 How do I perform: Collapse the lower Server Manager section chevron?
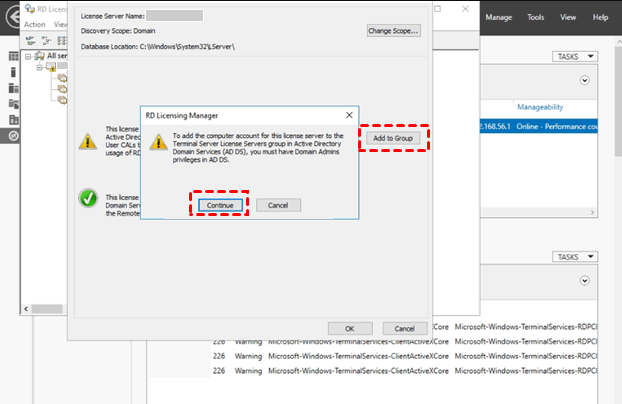pos(584,281)
